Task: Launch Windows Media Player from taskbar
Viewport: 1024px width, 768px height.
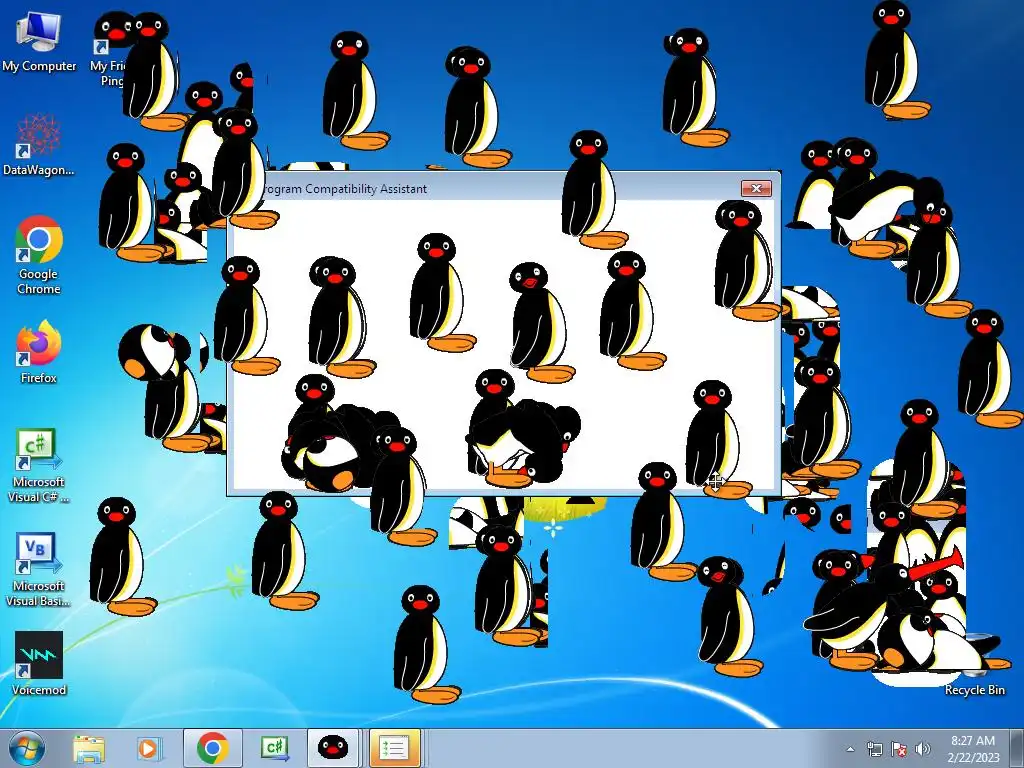Action: click(x=148, y=748)
